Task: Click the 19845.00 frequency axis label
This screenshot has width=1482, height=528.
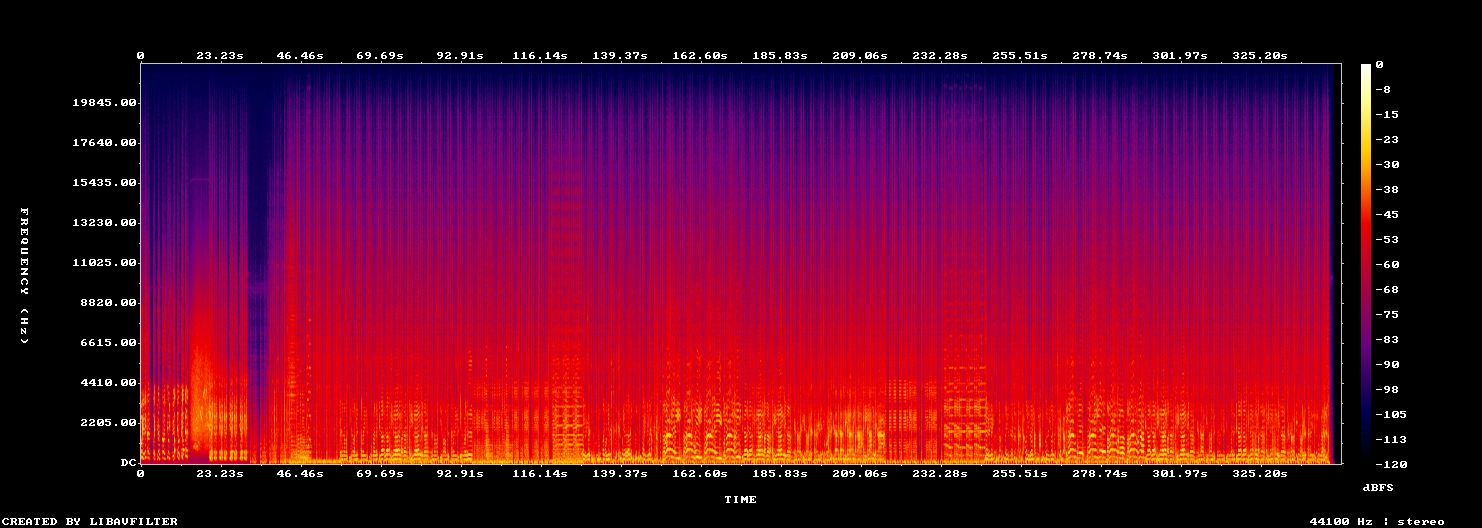Action: [x=105, y=103]
